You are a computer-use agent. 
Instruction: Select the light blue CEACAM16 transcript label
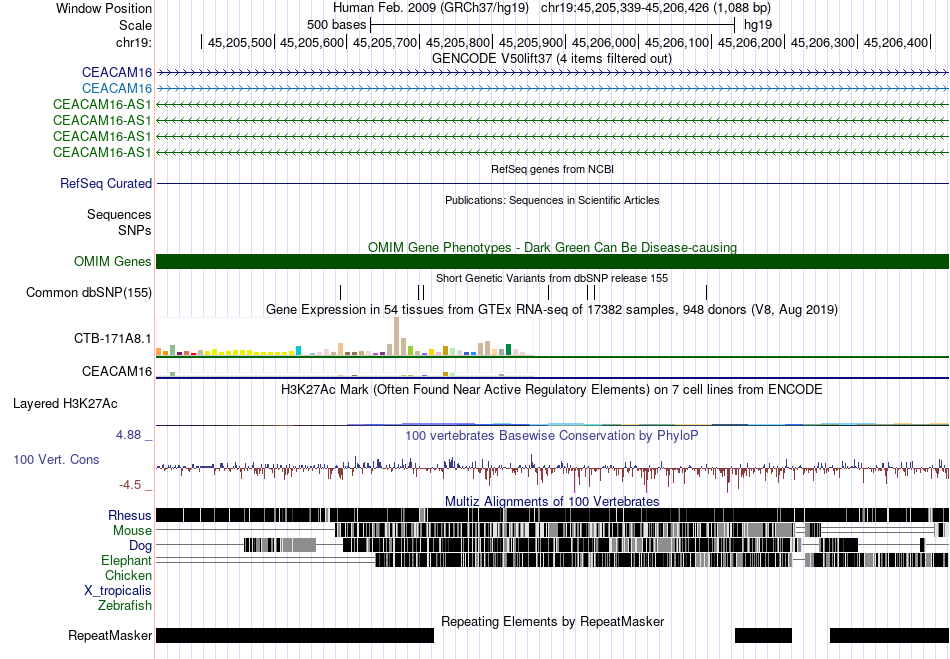click(x=117, y=88)
